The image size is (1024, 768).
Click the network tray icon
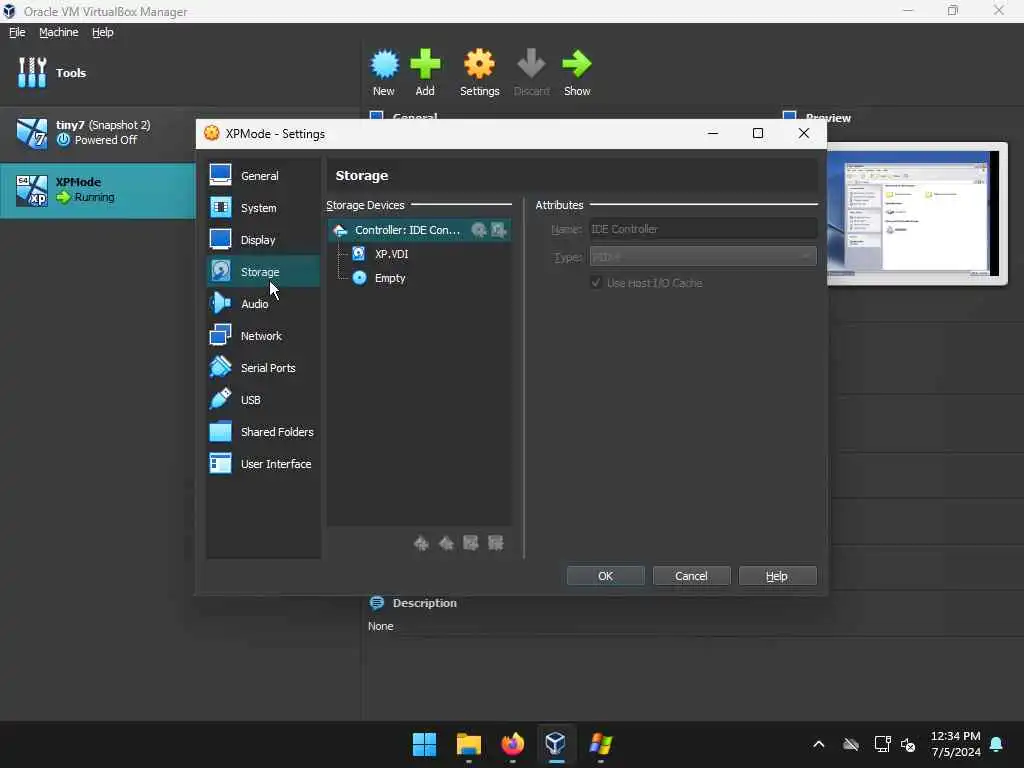(x=882, y=744)
